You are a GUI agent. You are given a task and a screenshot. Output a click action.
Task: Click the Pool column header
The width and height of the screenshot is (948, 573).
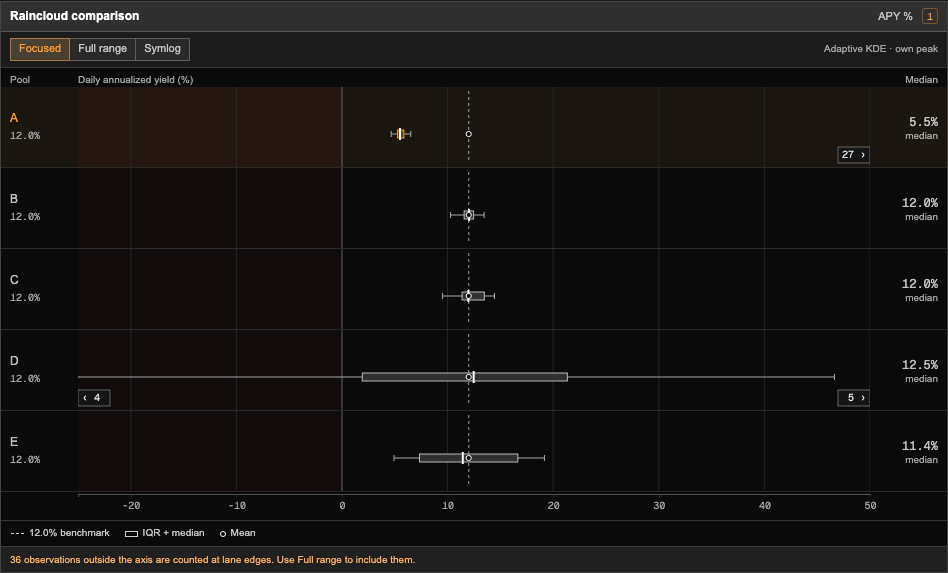point(20,80)
